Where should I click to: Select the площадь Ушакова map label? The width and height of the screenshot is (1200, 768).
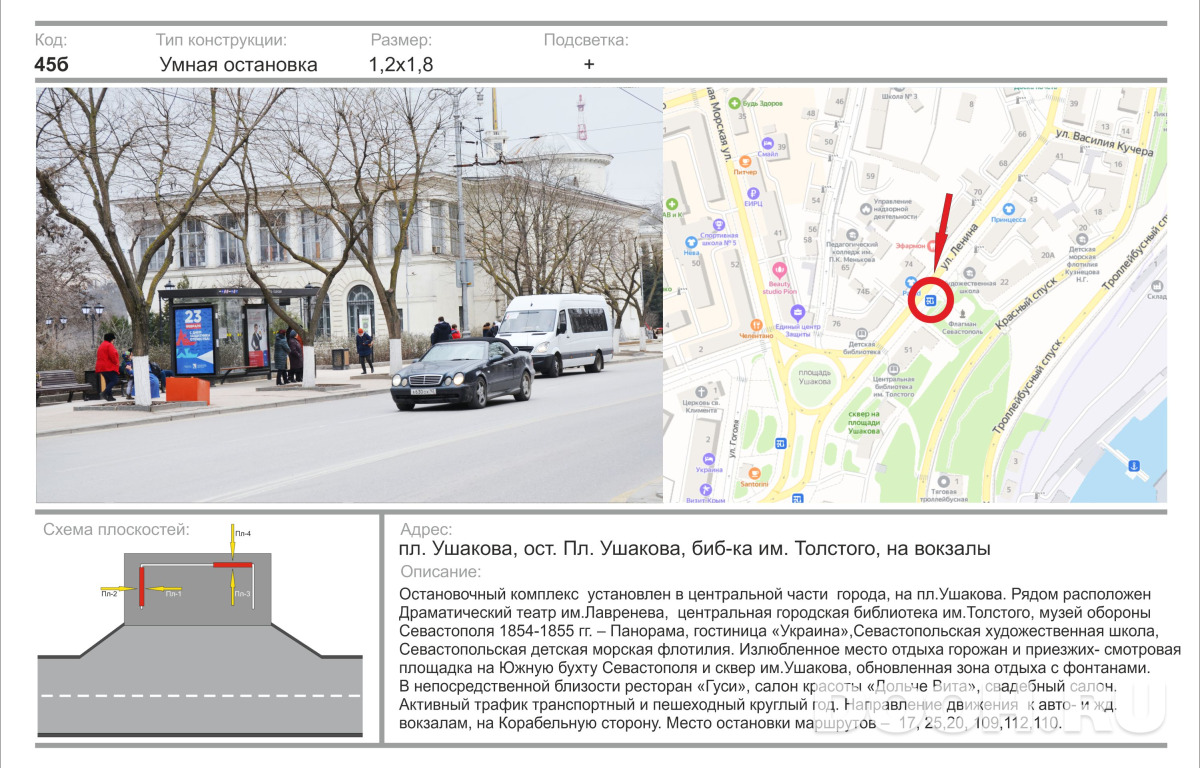[x=815, y=378]
